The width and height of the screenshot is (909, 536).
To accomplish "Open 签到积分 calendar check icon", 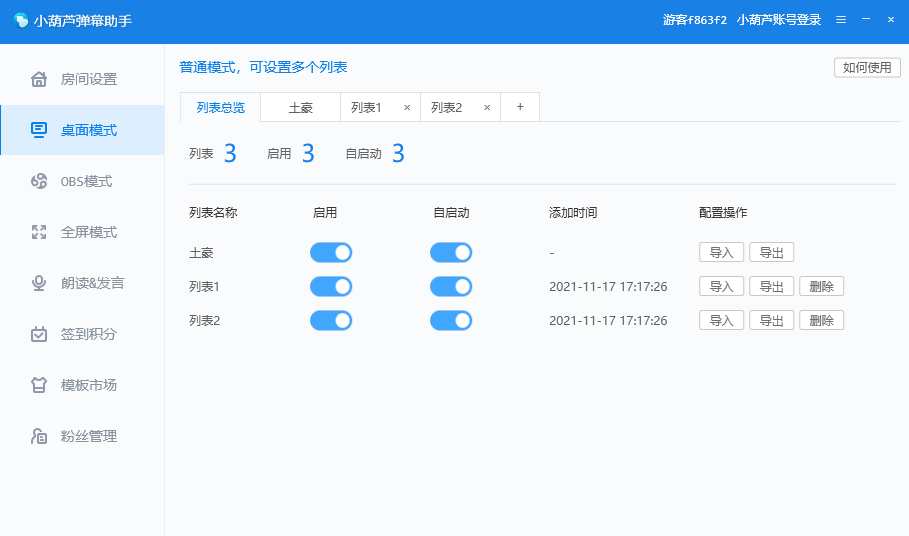I will (39, 334).
